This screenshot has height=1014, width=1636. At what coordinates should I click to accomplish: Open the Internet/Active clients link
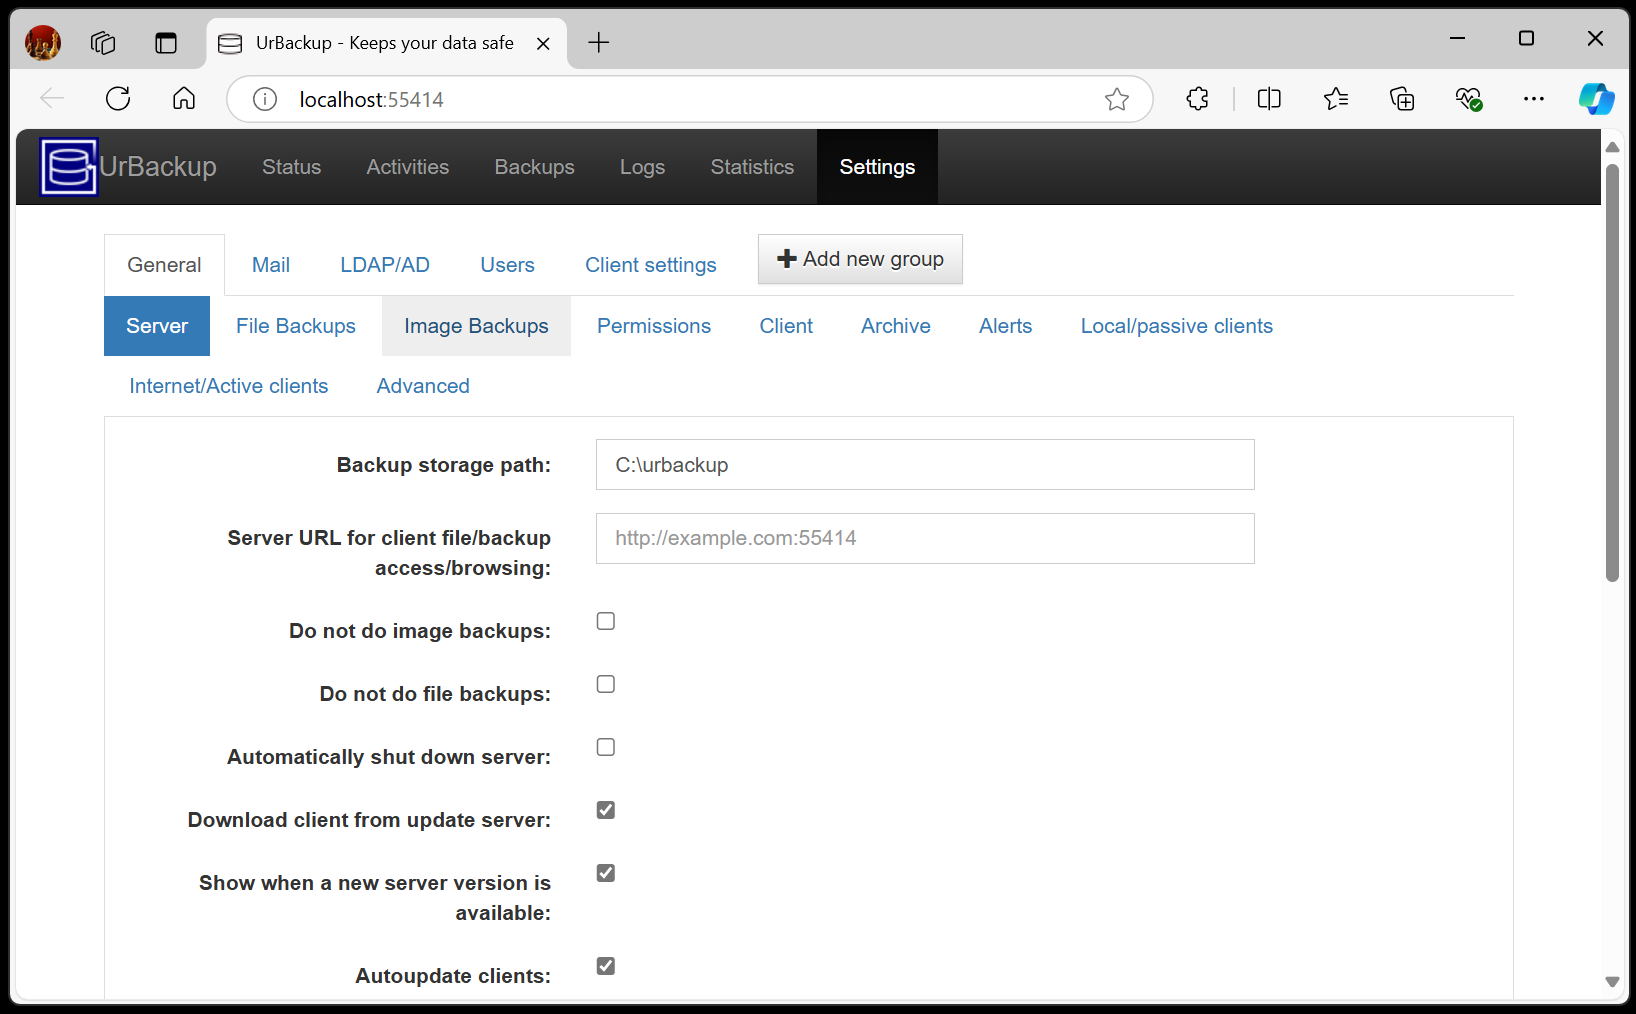[228, 386]
